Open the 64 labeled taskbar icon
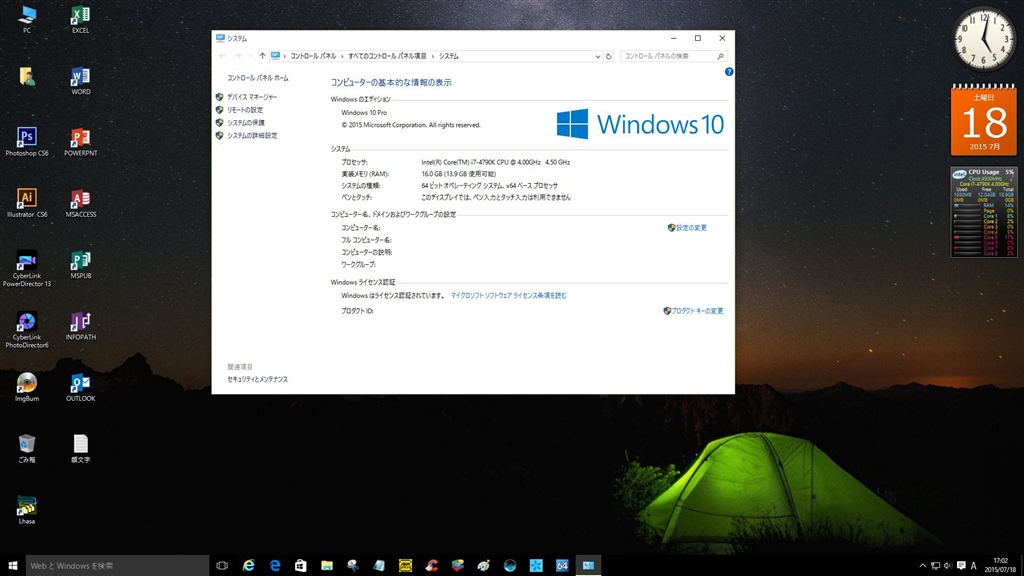 point(562,566)
